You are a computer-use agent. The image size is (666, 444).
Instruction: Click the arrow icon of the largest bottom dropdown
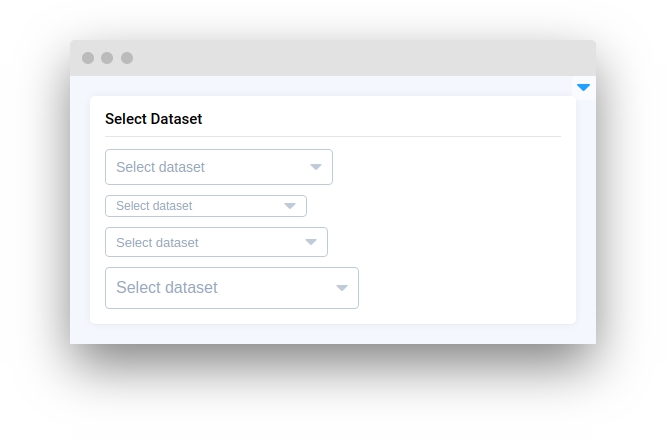tap(342, 288)
